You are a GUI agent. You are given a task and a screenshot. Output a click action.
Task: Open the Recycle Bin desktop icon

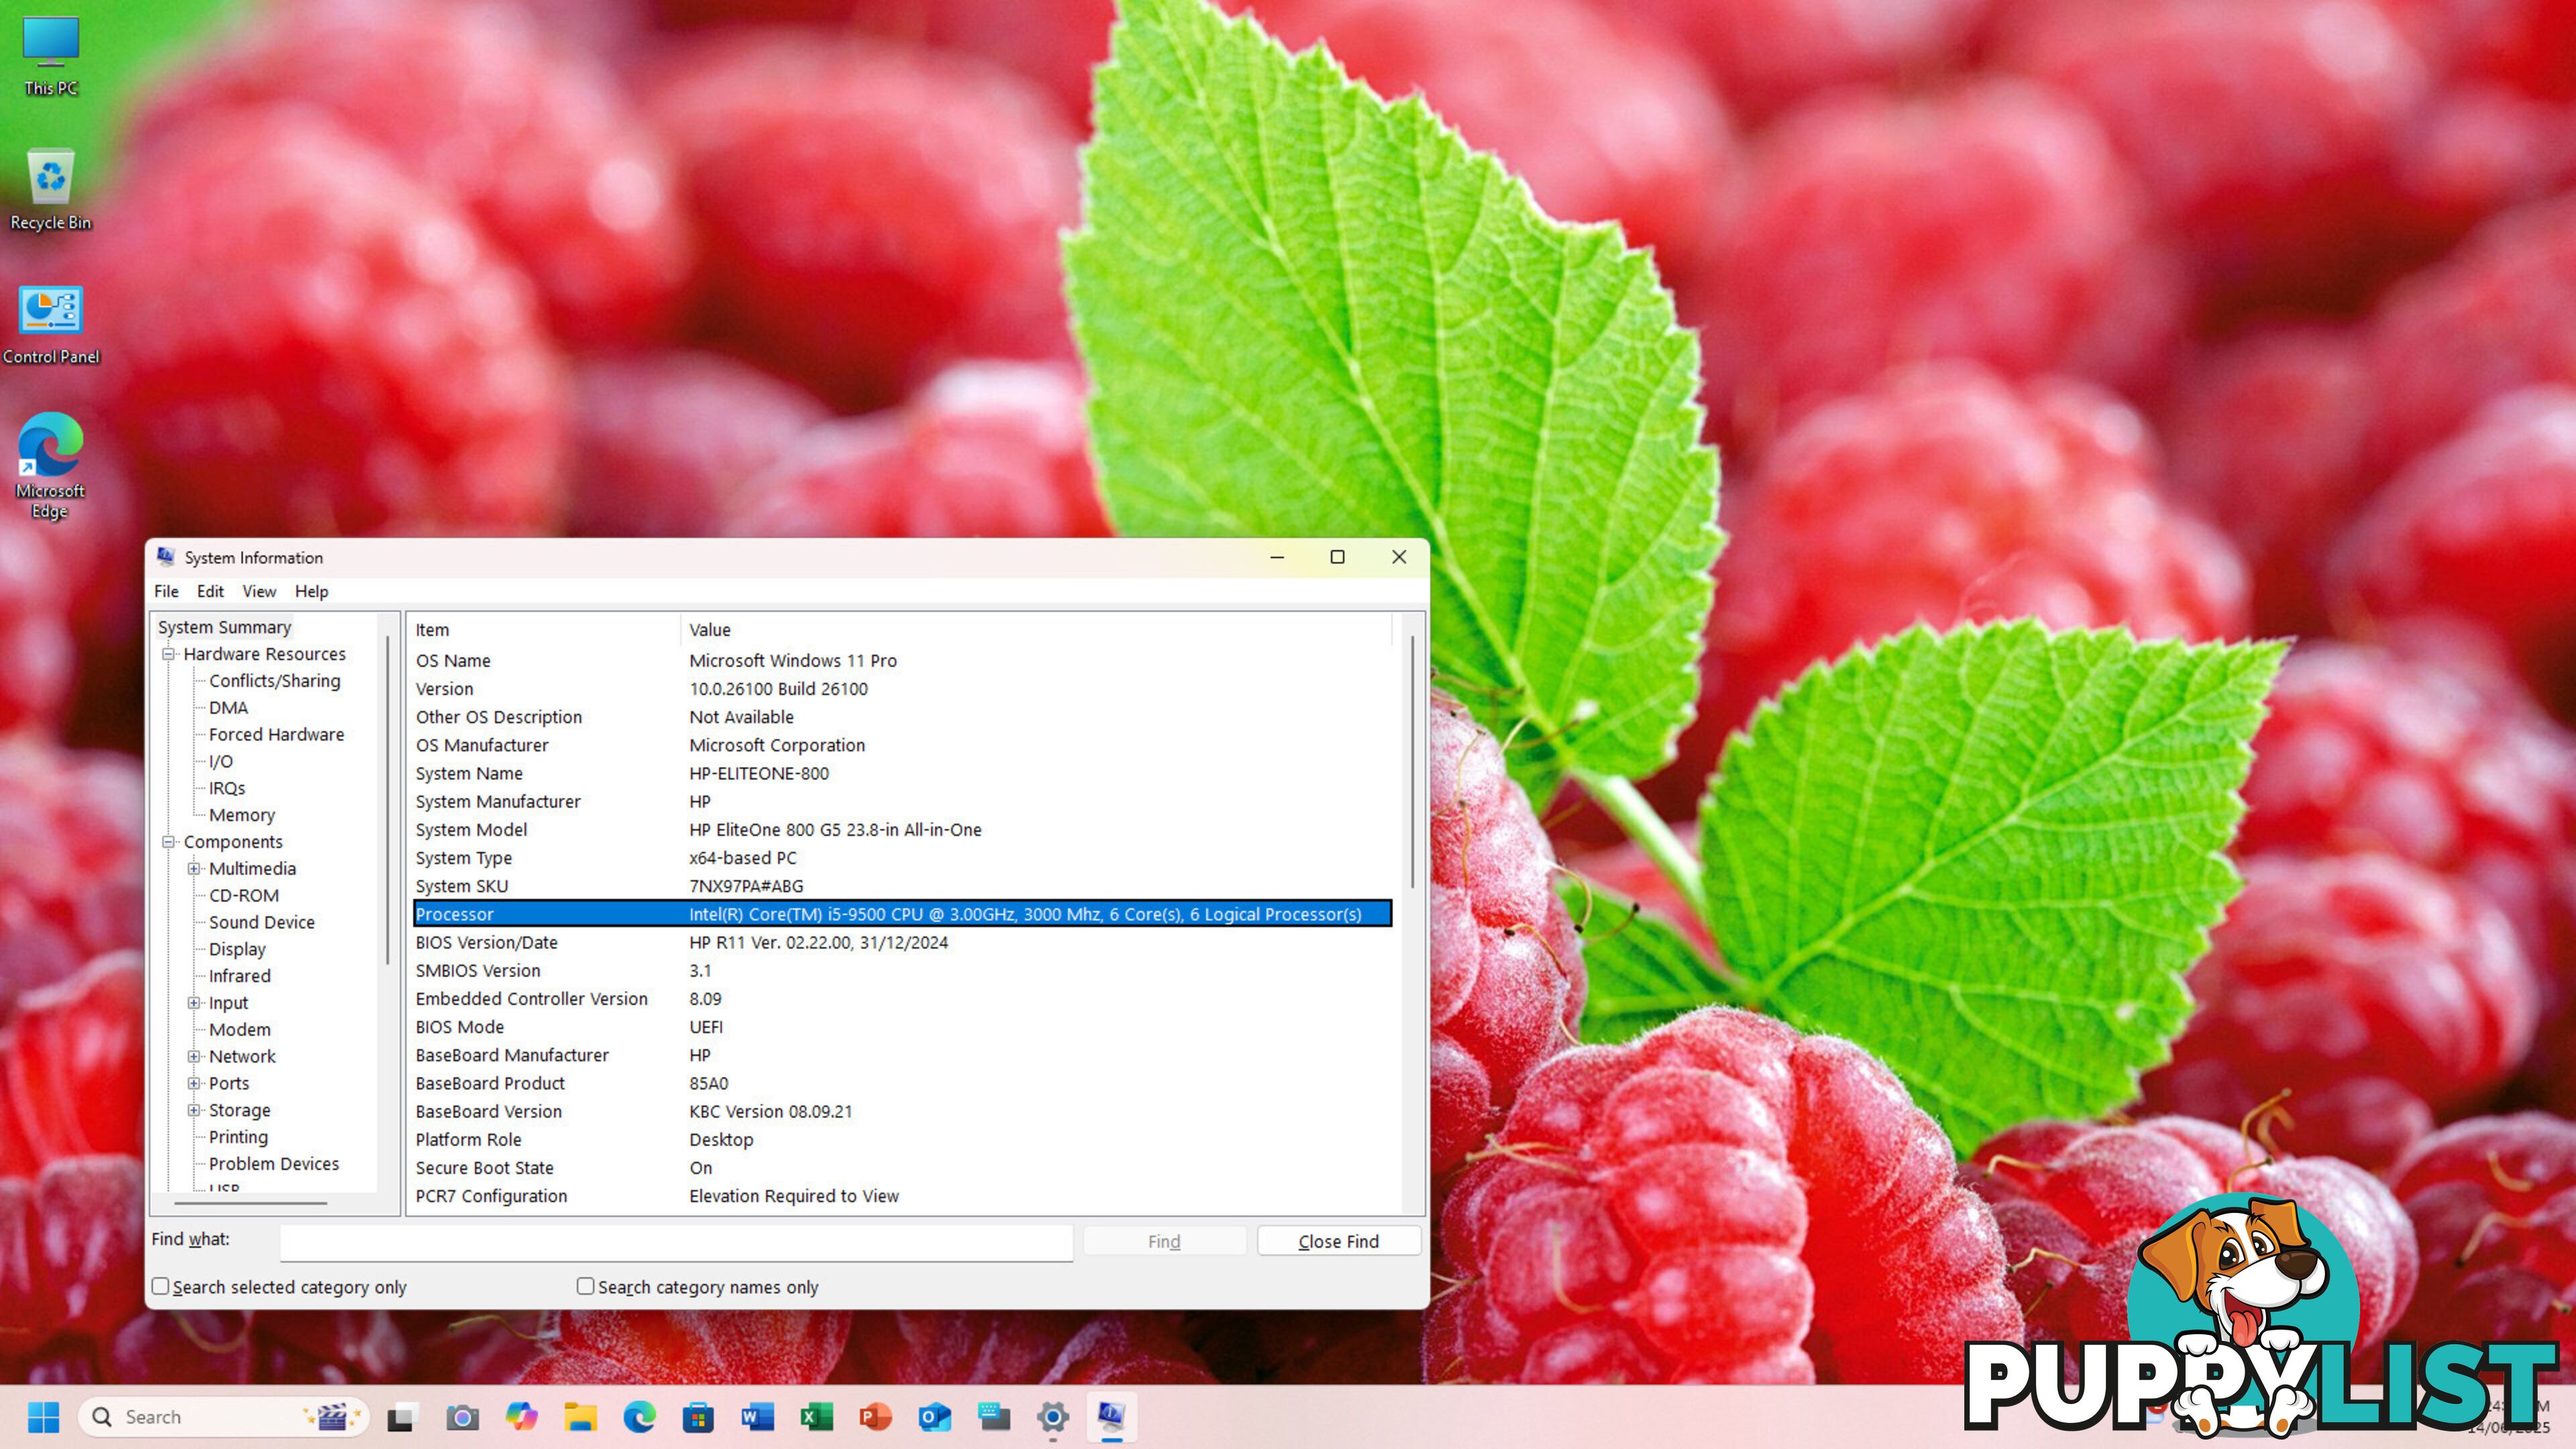coord(50,190)
